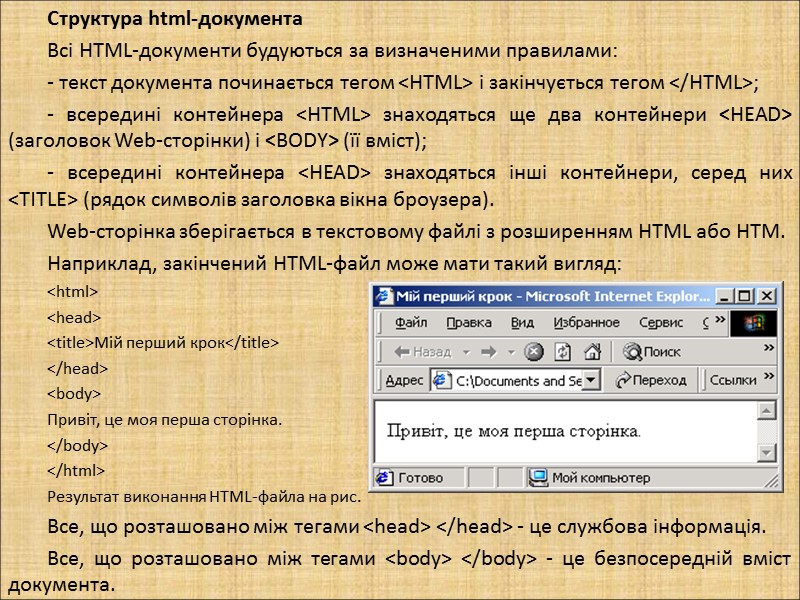Screen dimensions: 800x600
Task: Open the Файл menu
Action: coord(411,322)
